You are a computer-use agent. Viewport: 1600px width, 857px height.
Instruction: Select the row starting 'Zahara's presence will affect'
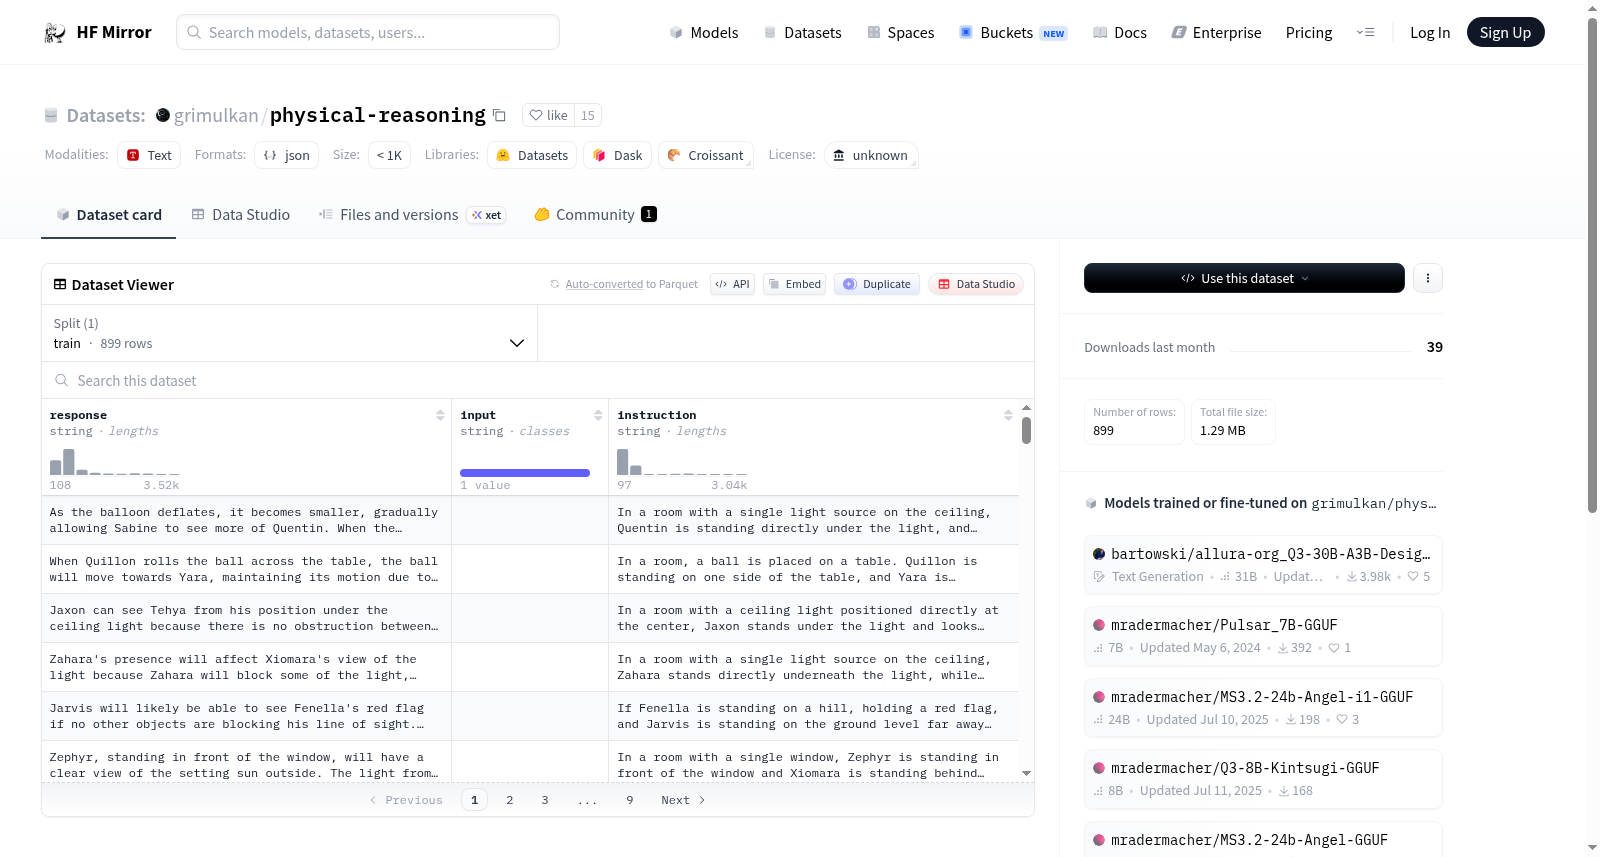pyautogui.click(x=530, y=667)
